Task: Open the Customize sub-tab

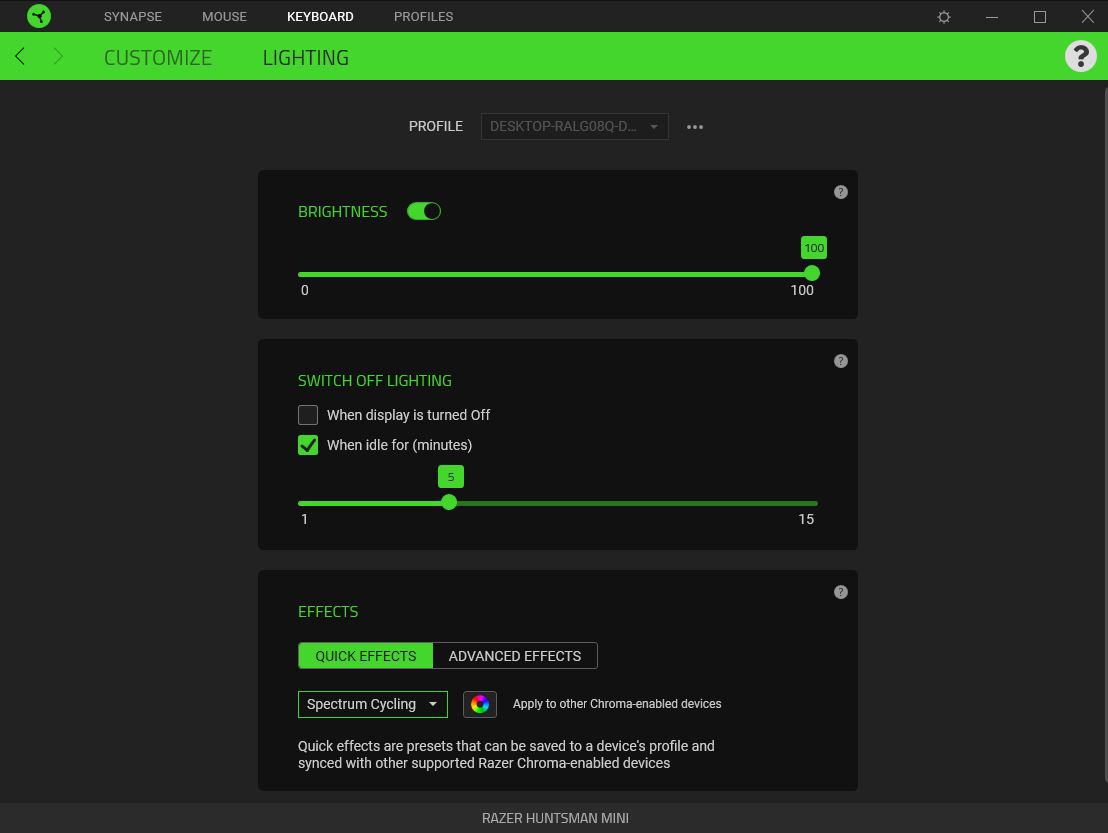Action: [158, 57]
